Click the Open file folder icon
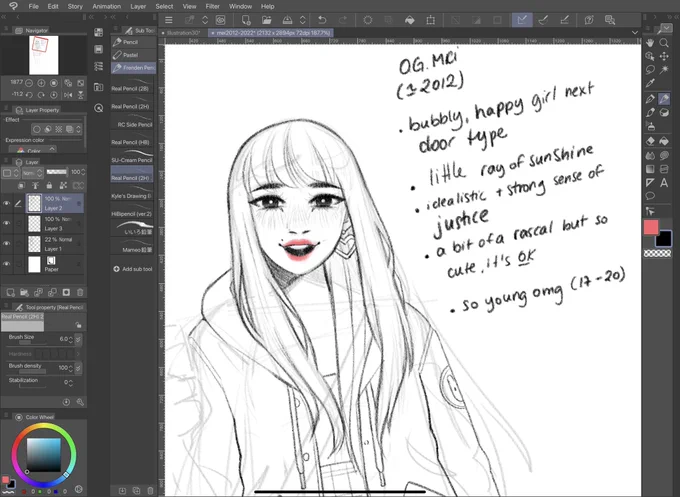This screenshot has width=680, height=497. [266, 20]
